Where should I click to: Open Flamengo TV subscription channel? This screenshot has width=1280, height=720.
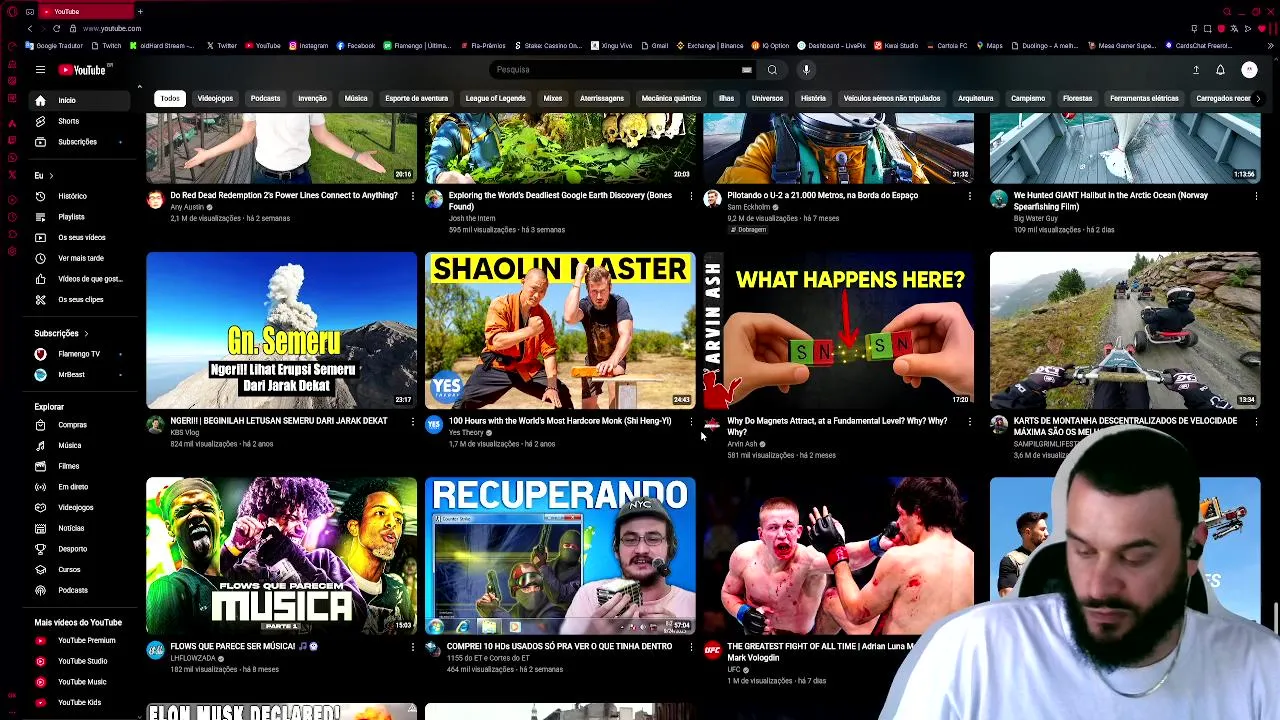tap(80, 354)
